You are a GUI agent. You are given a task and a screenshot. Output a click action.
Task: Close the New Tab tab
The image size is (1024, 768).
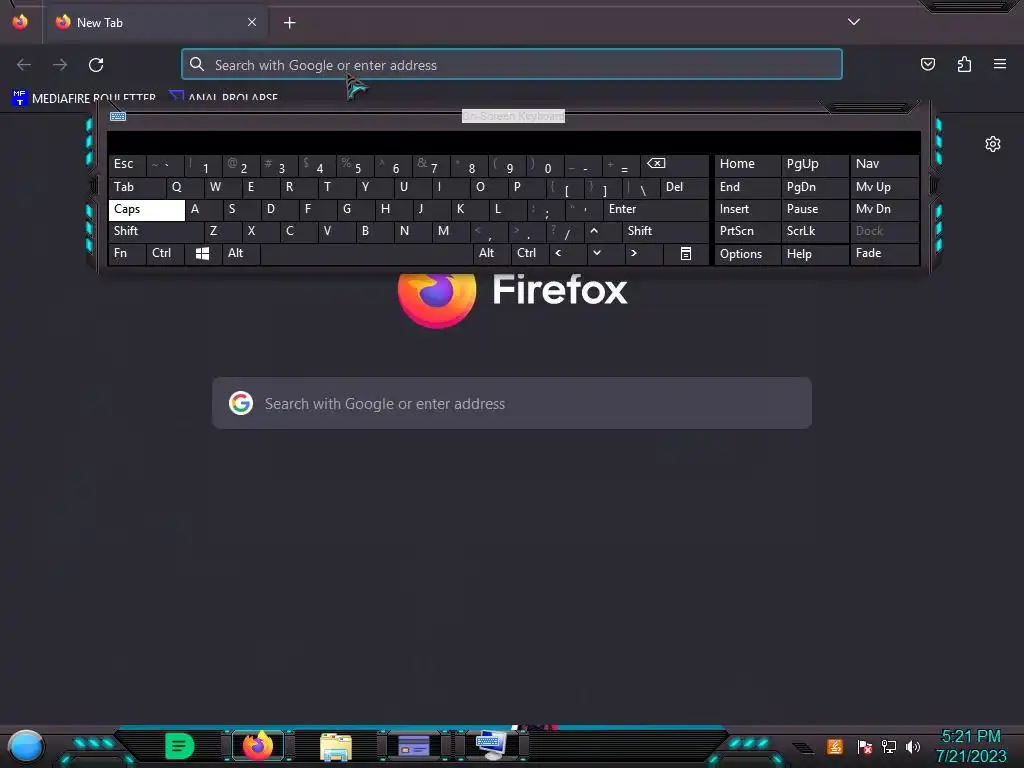[252, 22]
